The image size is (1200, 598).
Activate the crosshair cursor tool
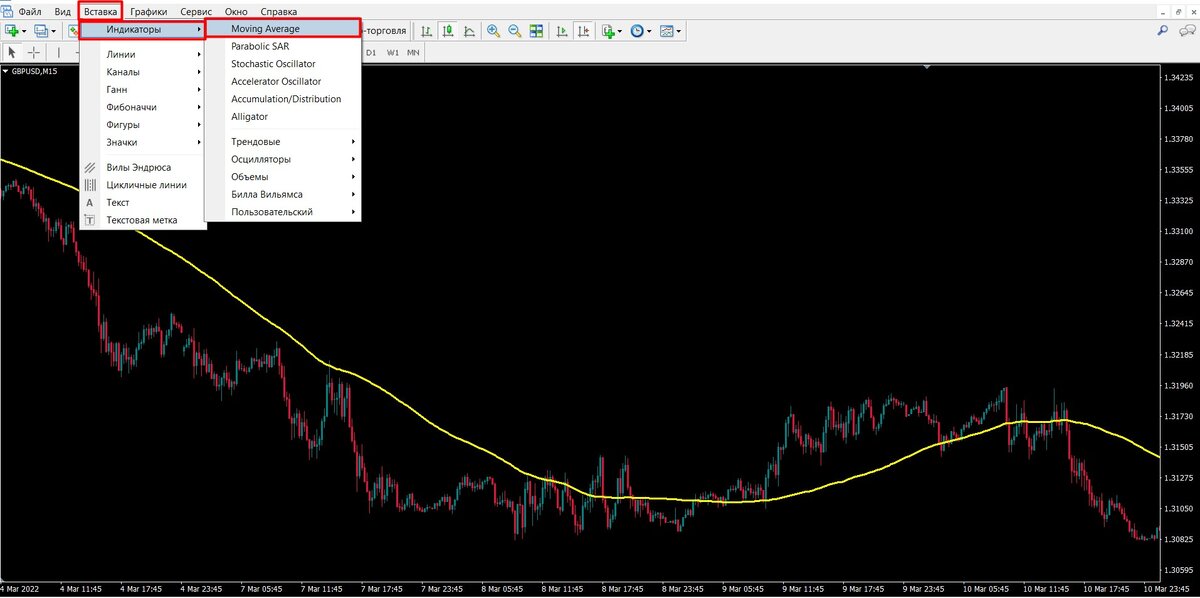coord(32,51)
